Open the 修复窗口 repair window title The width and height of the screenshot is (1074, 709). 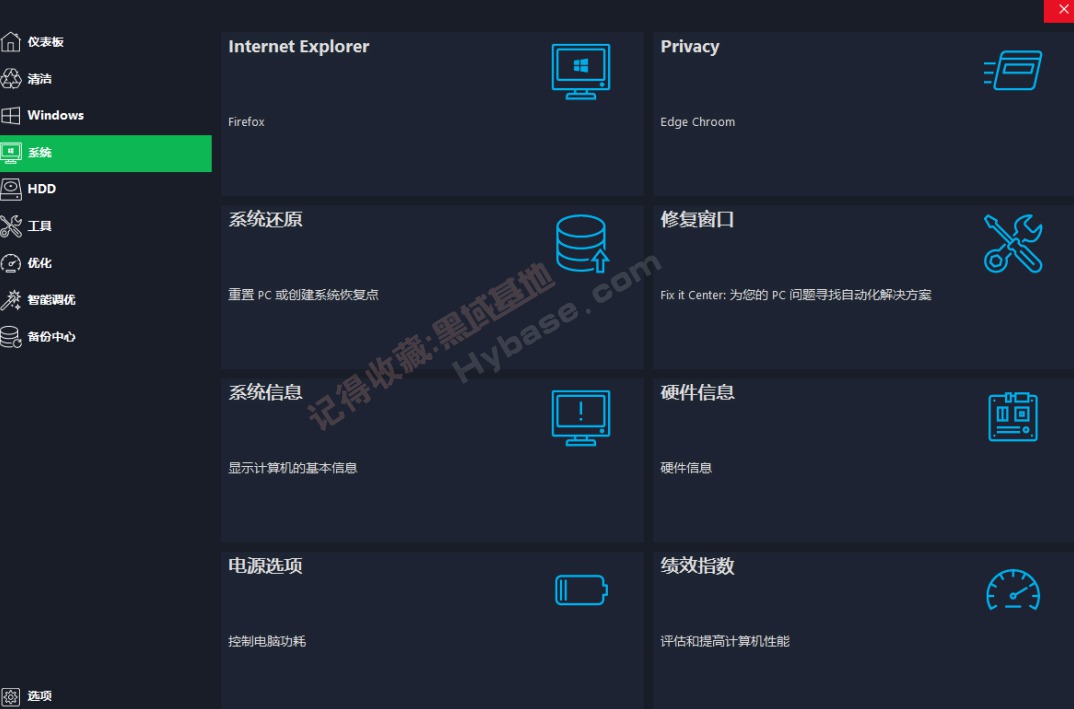pos(697,219)
